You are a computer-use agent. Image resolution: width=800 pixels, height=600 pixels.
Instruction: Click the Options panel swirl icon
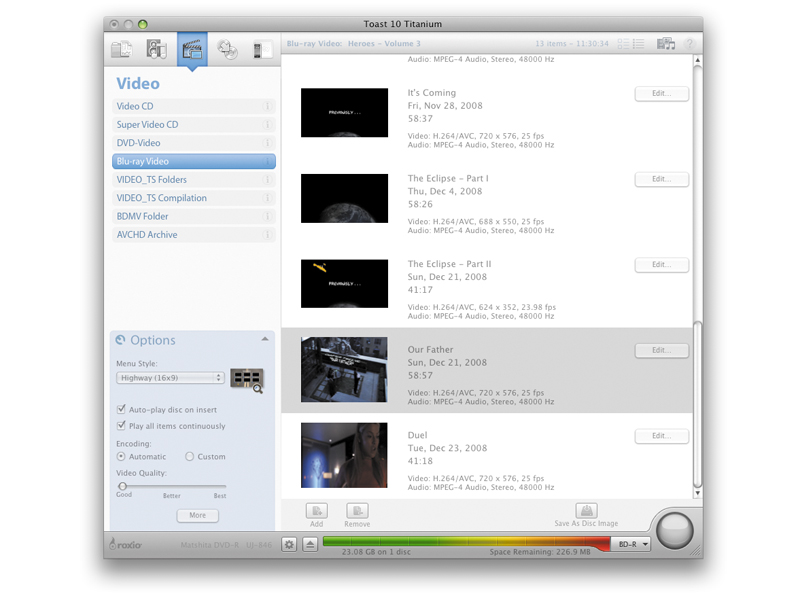pos(120,340)
